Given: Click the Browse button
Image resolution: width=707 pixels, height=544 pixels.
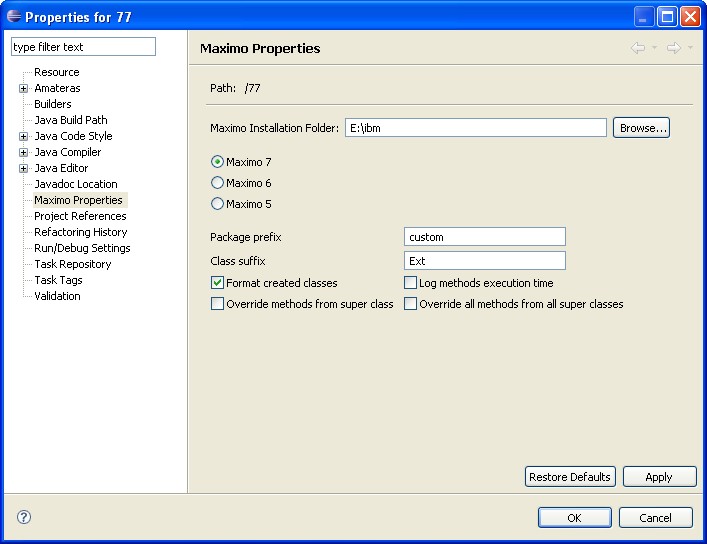Looking at the screenshot, I should 641,128.
